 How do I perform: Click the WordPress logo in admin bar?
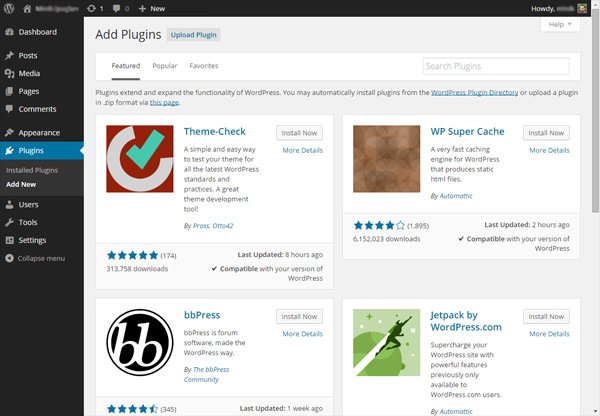pyautogui.click(x=9, y=8)
